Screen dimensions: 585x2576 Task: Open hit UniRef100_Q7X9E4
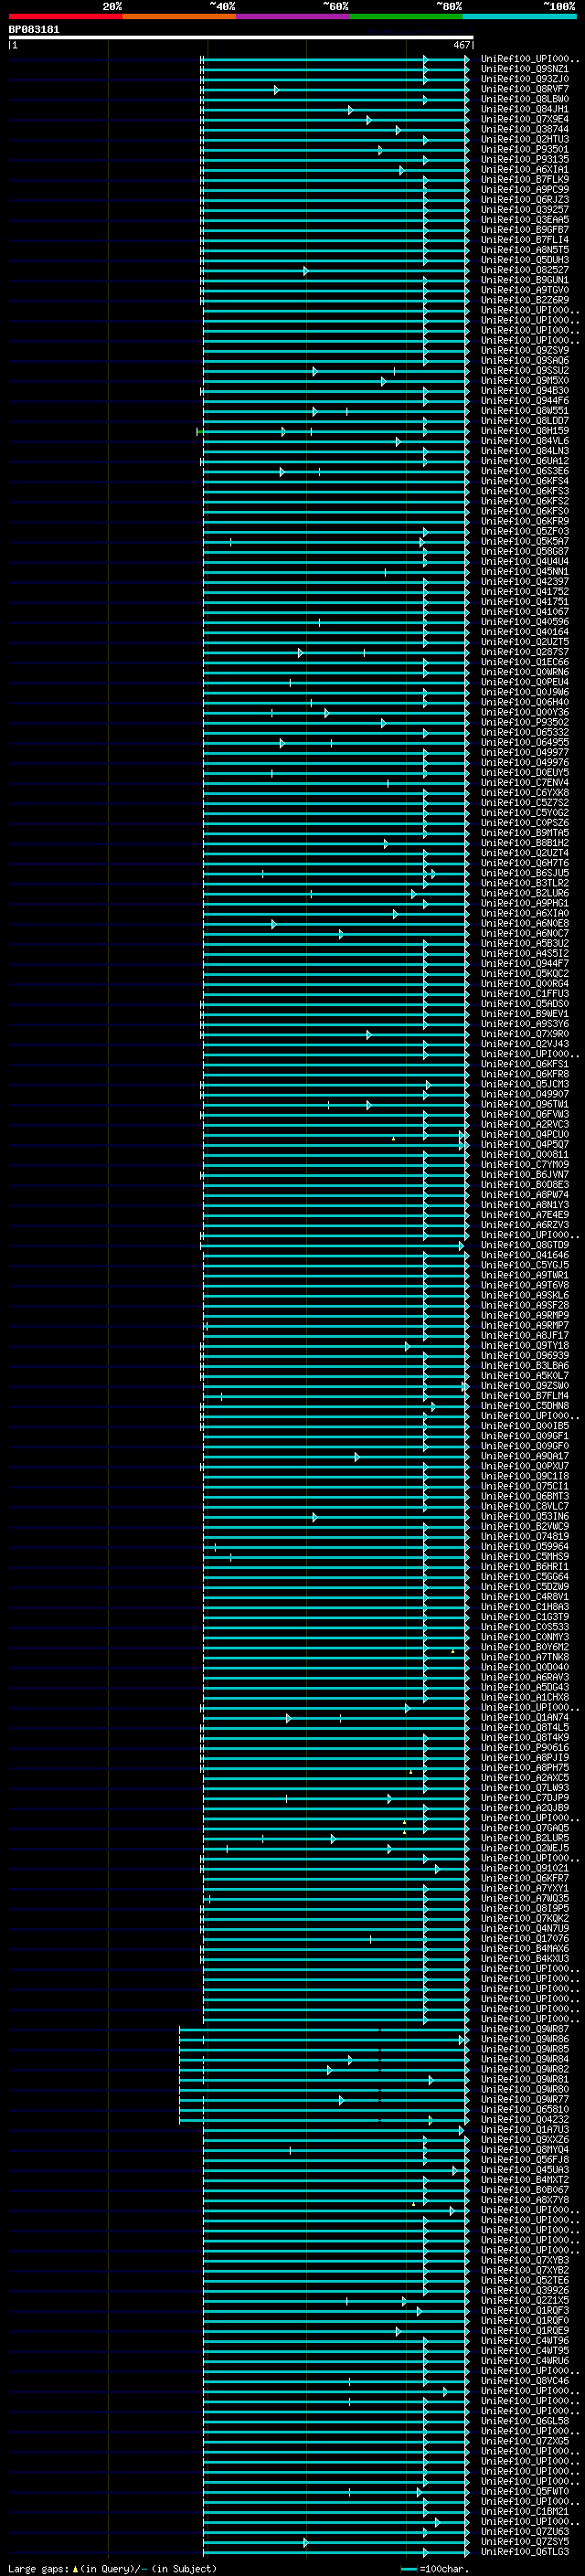click(525, 119)
